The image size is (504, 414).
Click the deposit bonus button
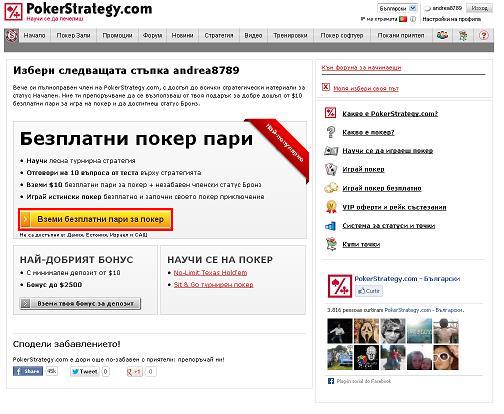pos(80,304)
